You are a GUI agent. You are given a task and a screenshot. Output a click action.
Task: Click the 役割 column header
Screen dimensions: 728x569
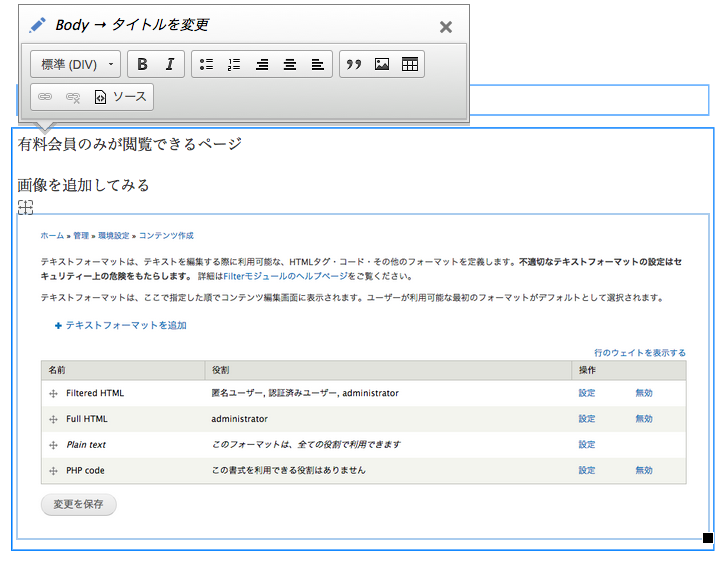(221, 370)
